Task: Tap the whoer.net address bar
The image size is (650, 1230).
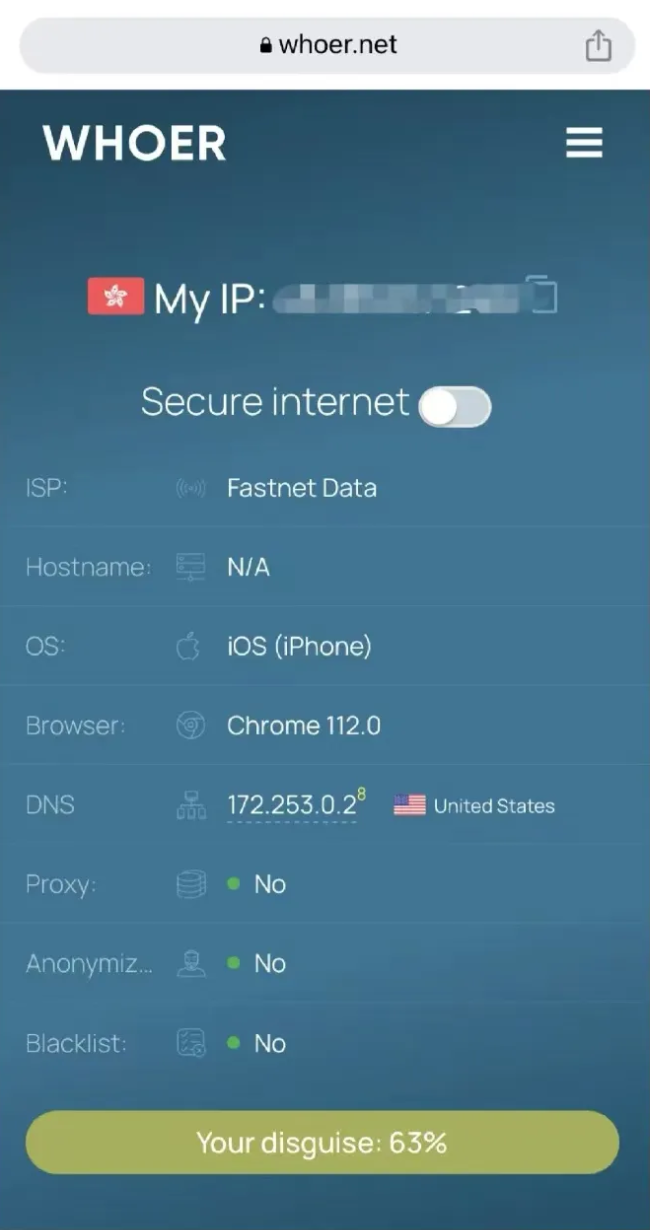Action: [327, 45]
